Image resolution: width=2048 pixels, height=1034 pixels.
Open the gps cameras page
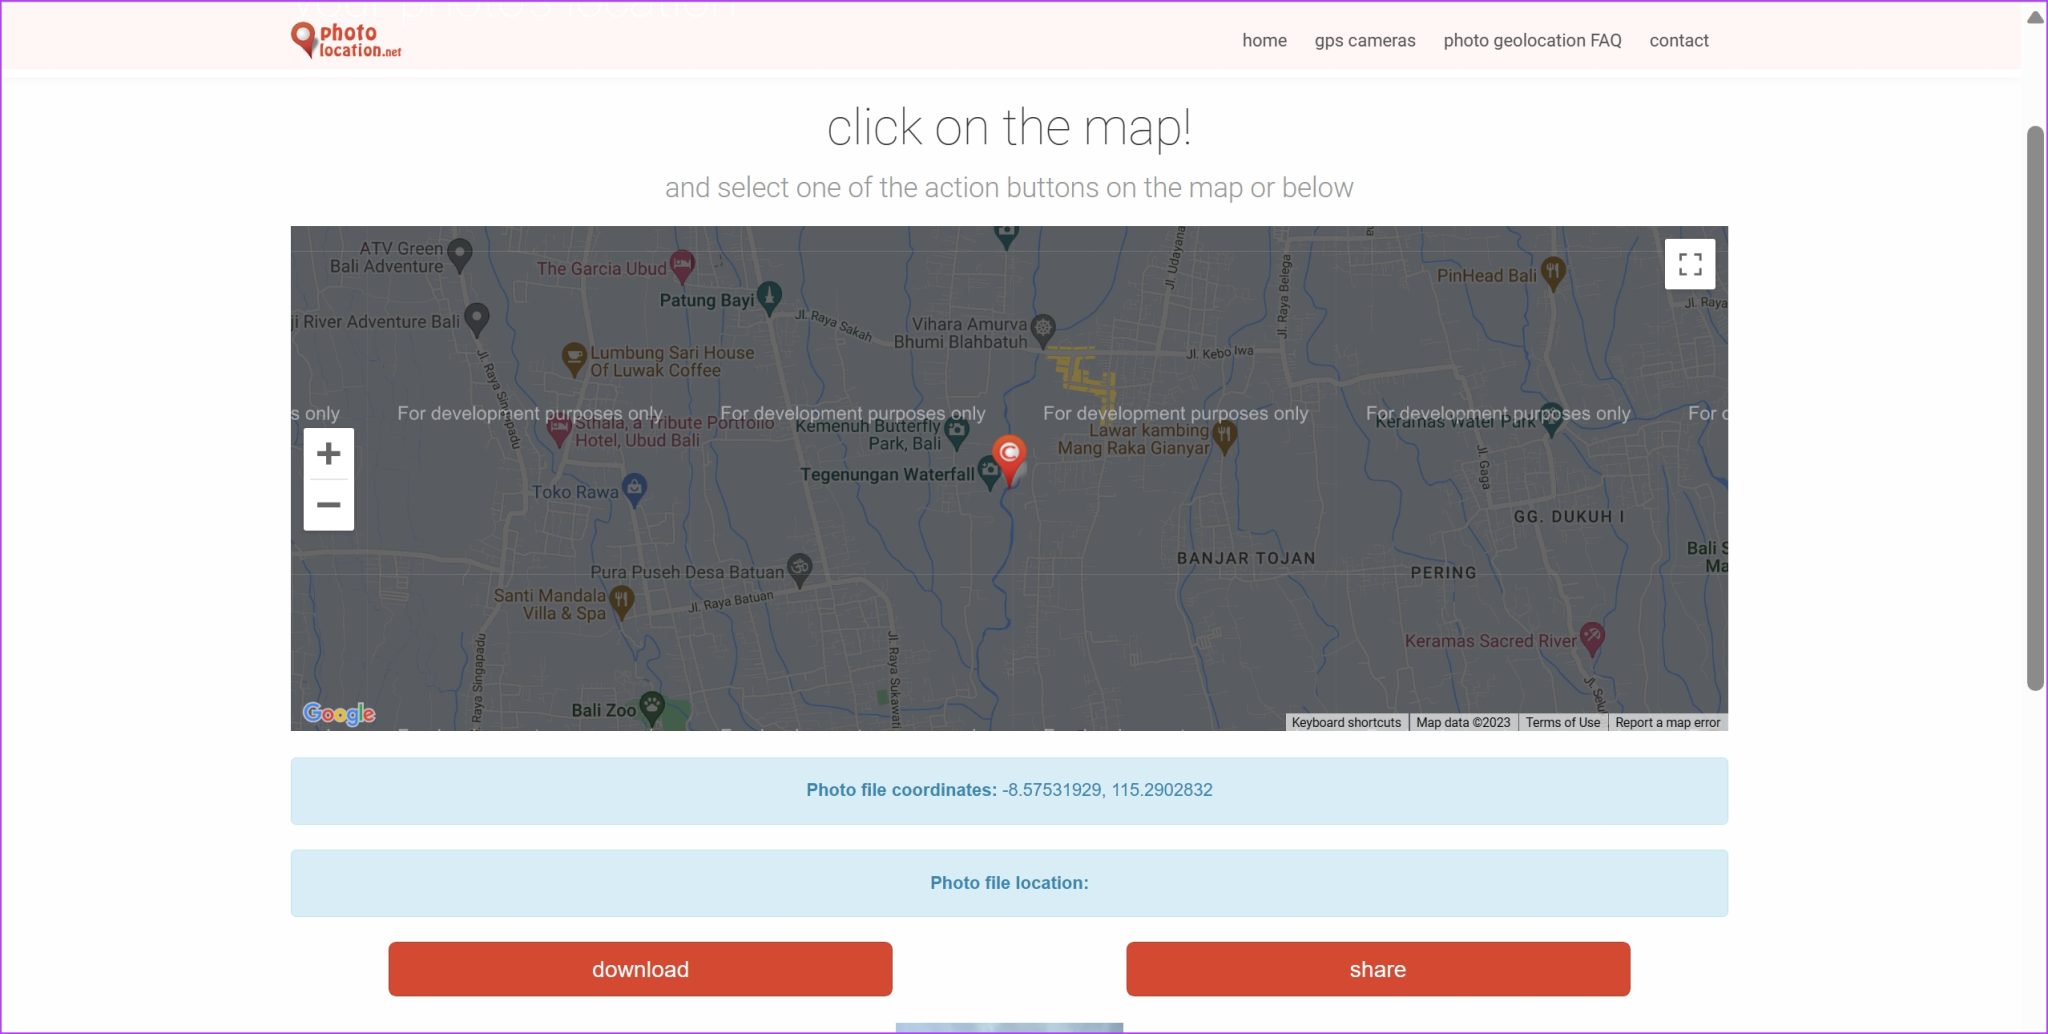point(1365,41)
